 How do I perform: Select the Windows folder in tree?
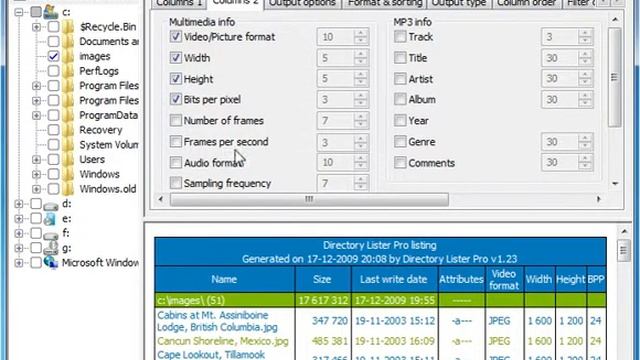click(99, 174)
